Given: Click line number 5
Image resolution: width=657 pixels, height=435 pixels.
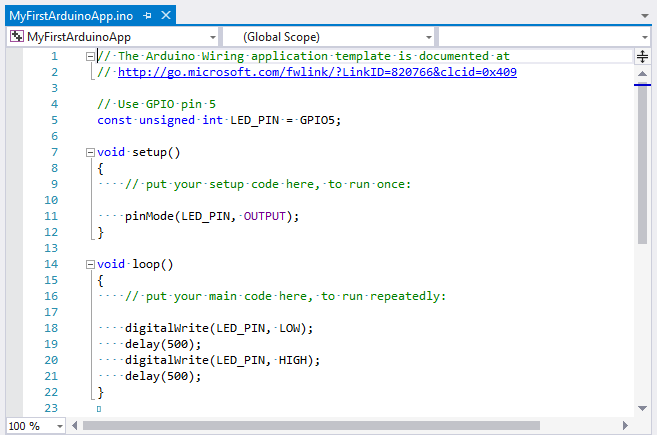Looking at the screenshot, I should [54, 120].
